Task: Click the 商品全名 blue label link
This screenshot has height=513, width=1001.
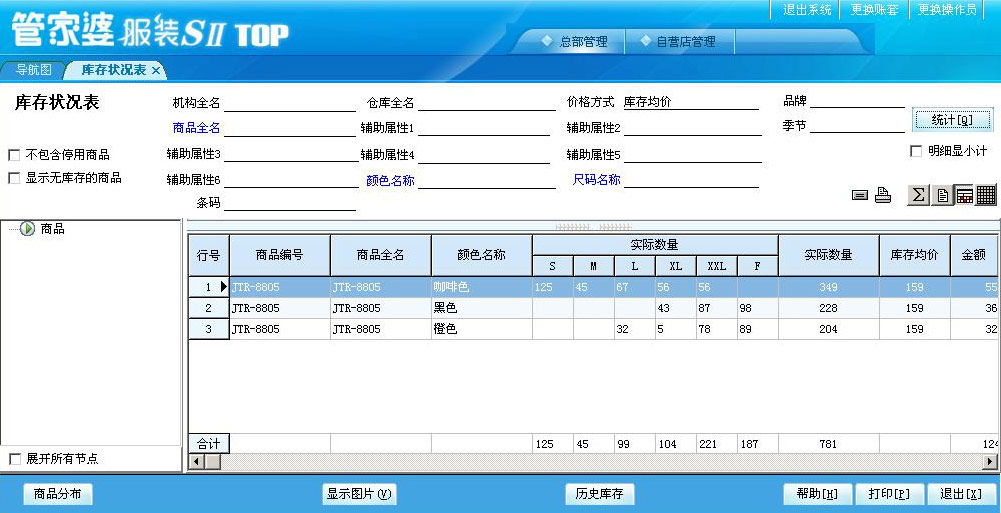Action: pyautogui.click(x=196, y=128)
